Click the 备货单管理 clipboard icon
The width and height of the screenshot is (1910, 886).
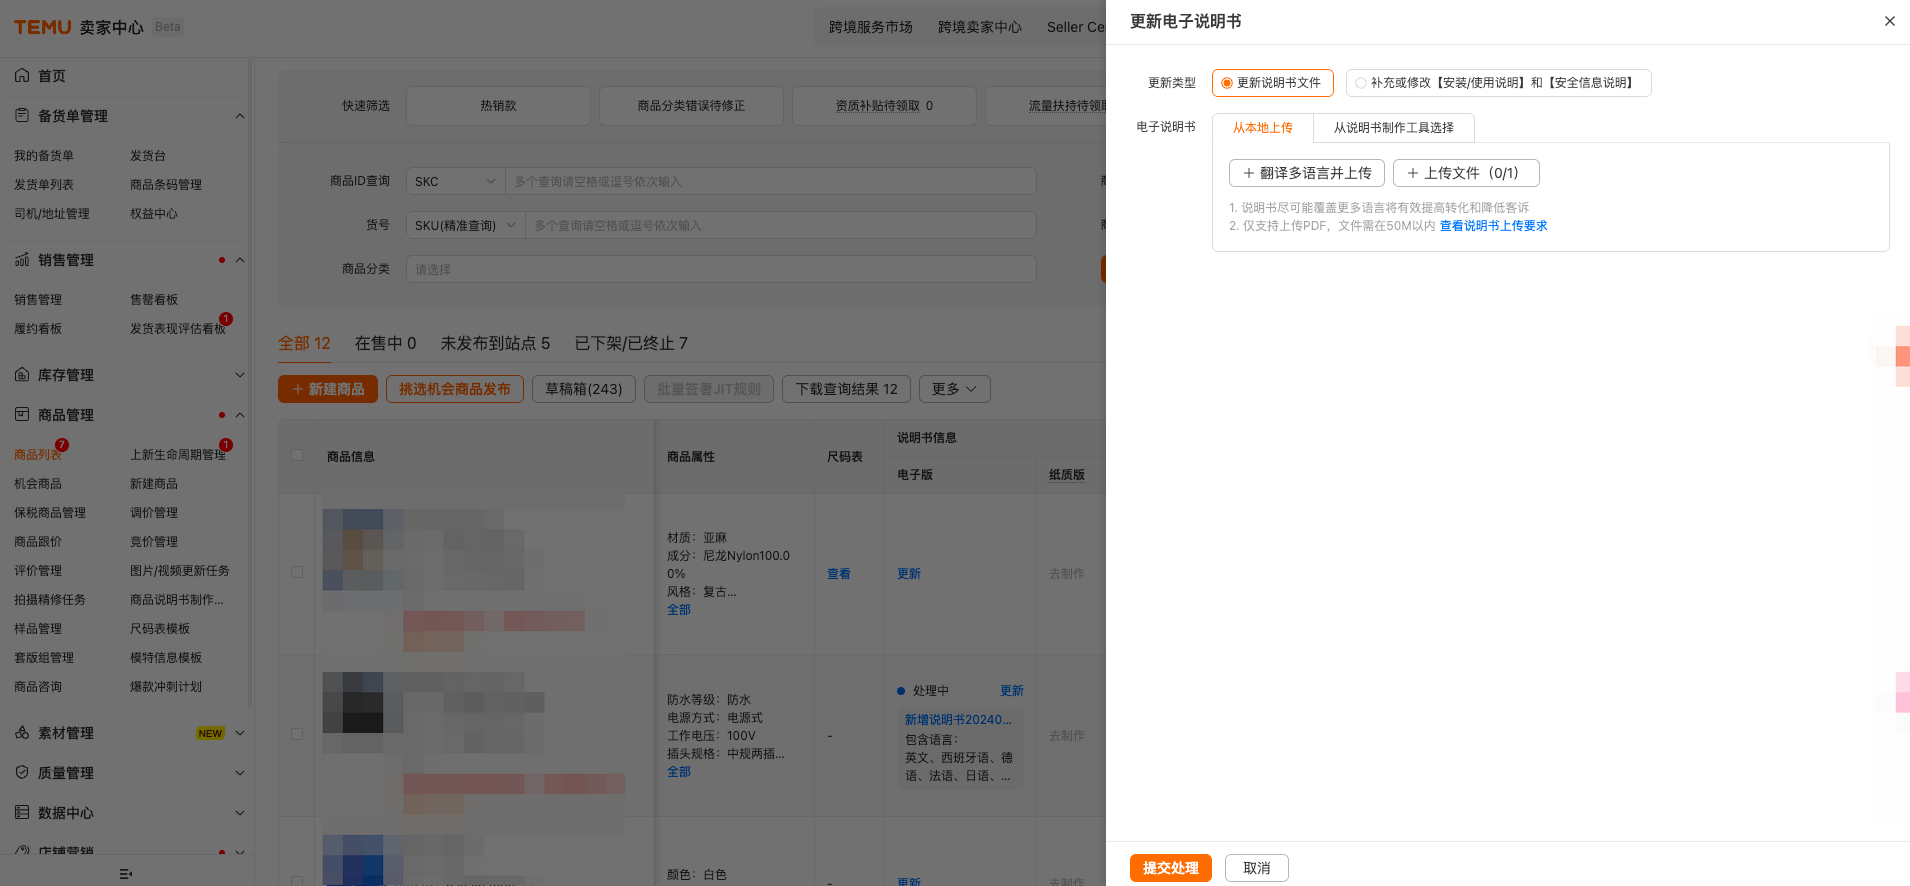click(x=22, y=116)
